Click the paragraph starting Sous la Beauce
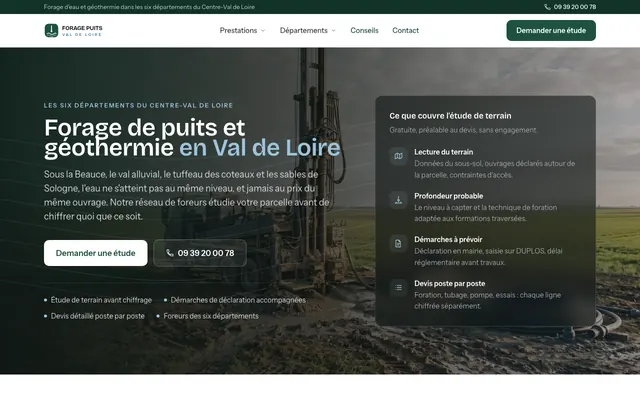 tap(187, 195)
